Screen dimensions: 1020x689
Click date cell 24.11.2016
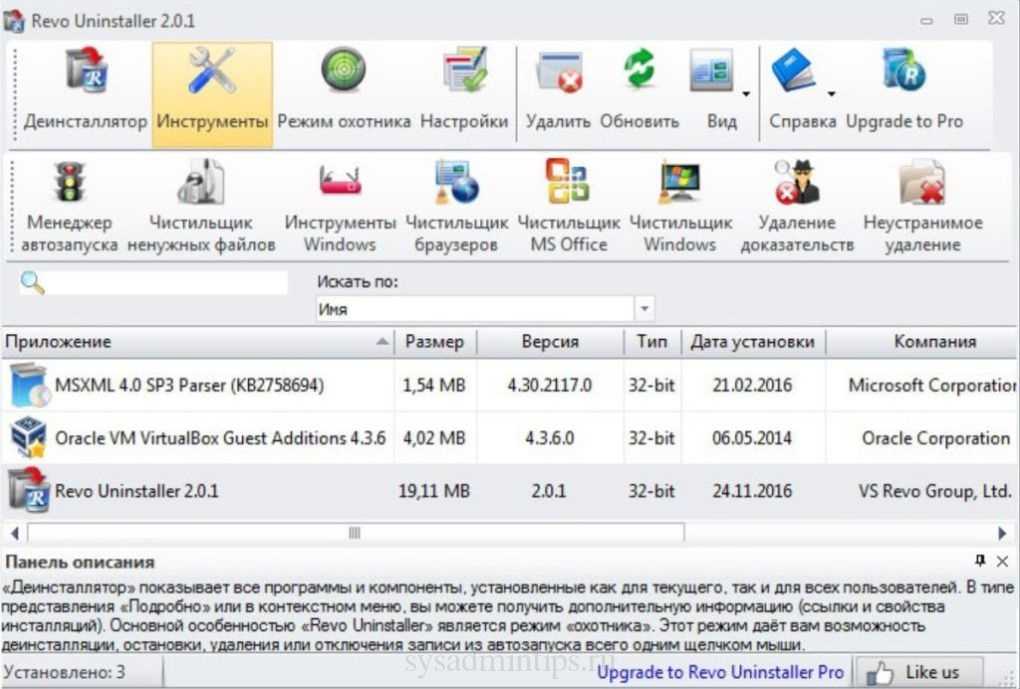coord(752,491)
